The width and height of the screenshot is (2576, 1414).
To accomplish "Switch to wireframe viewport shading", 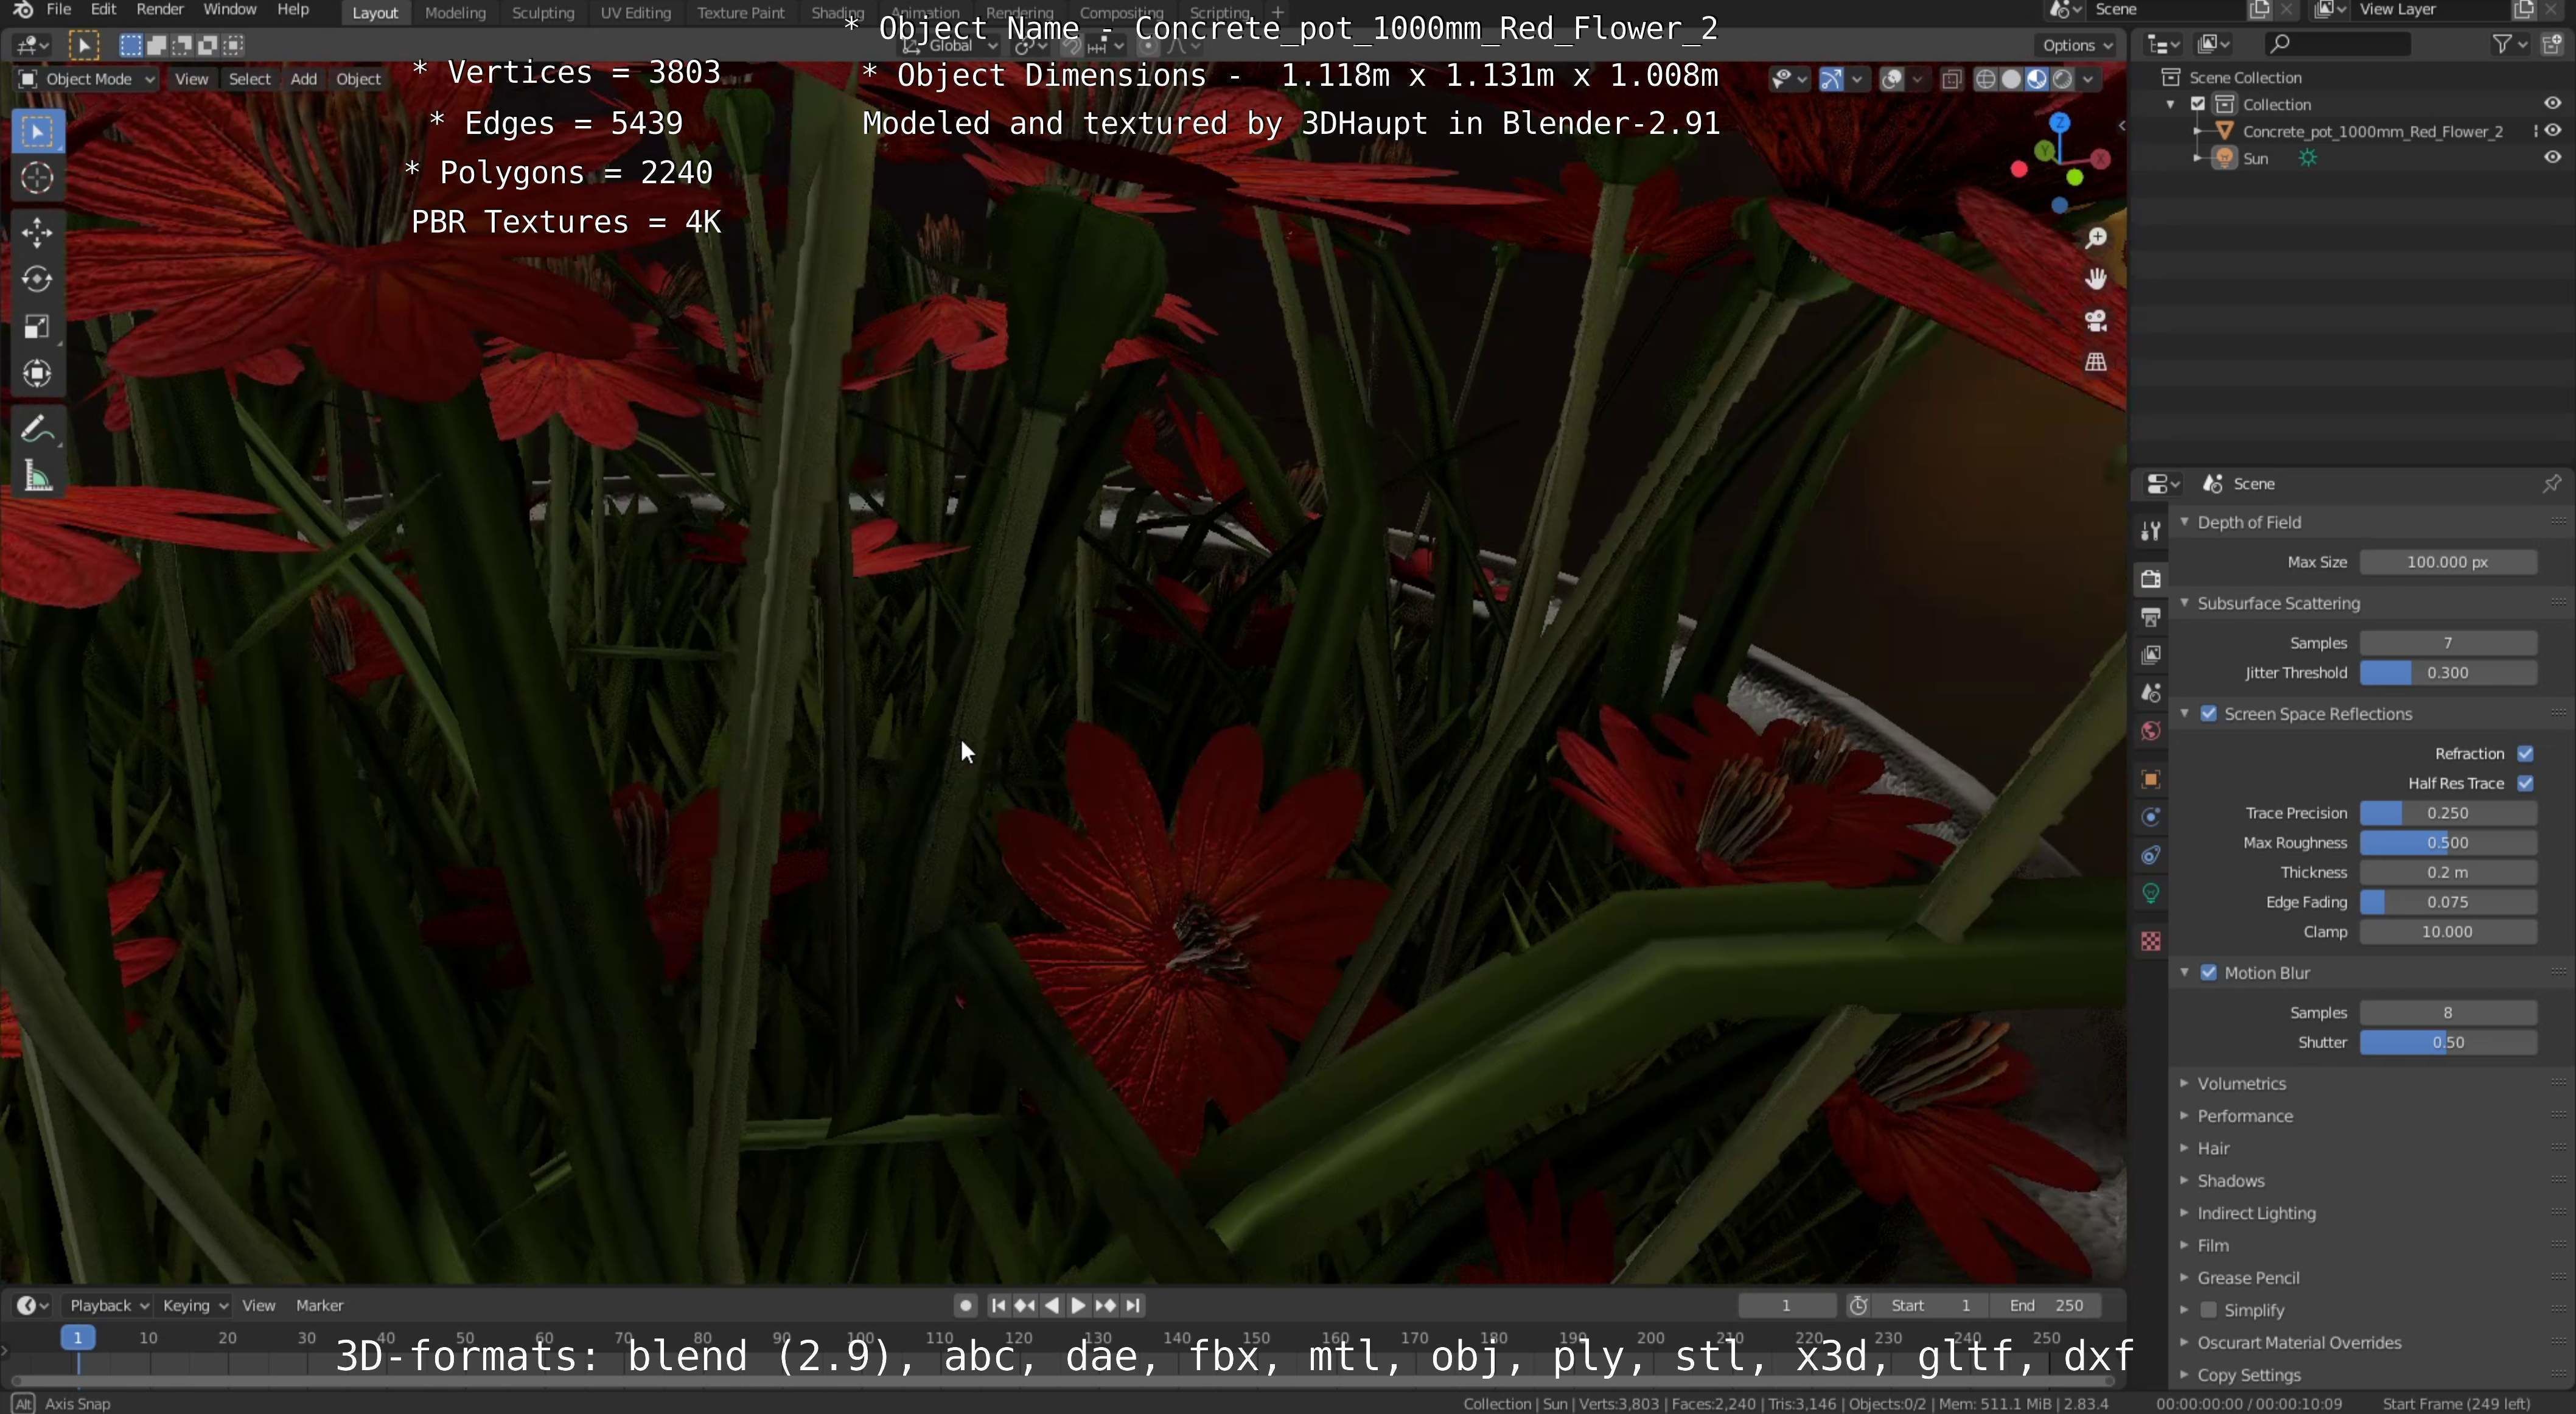I will click(x=1985, y=79).
